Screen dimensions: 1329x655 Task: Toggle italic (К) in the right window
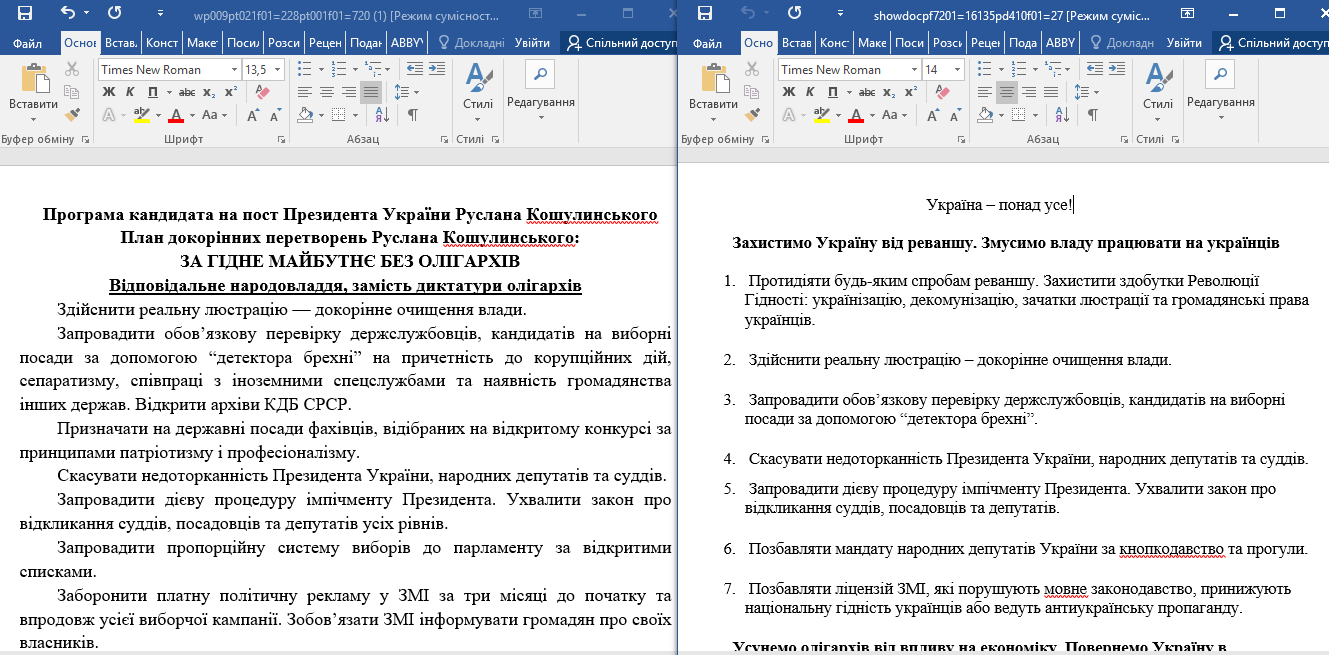812,92
